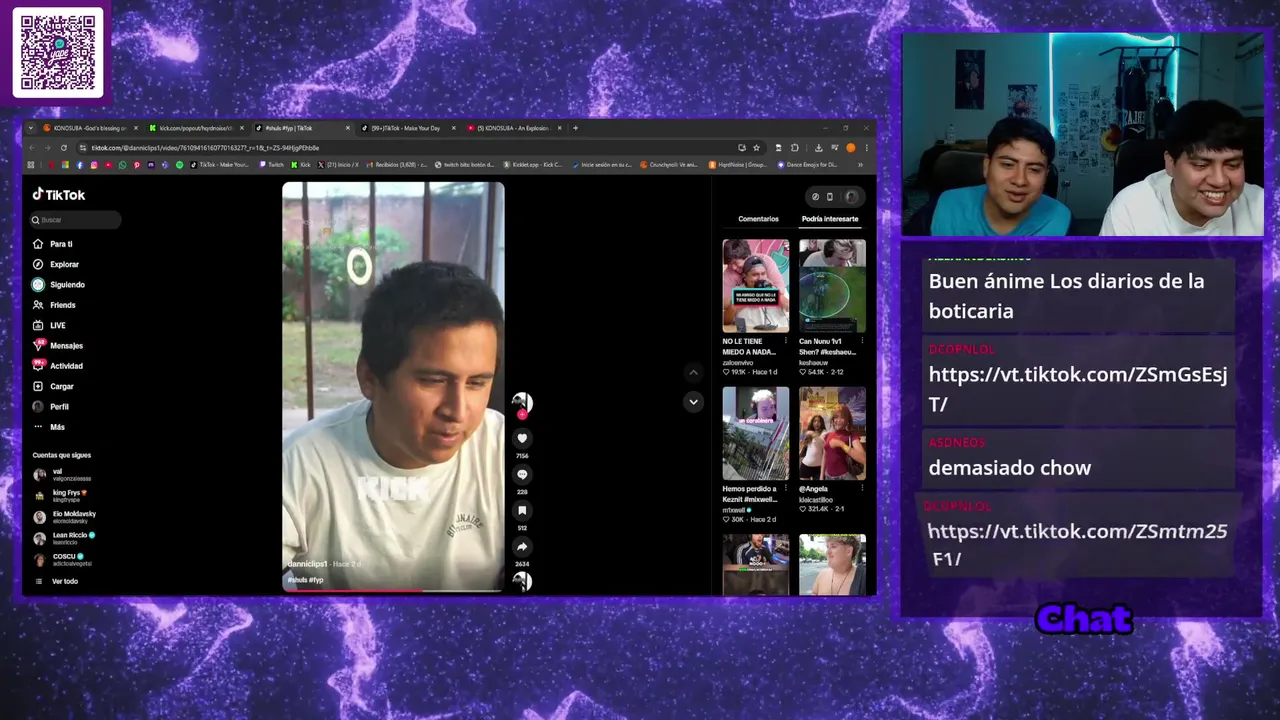Viewport: 1280px width, 720px height.
Task: Switch to kick.com popout browser tab
Action: click(x=195, y=128)
